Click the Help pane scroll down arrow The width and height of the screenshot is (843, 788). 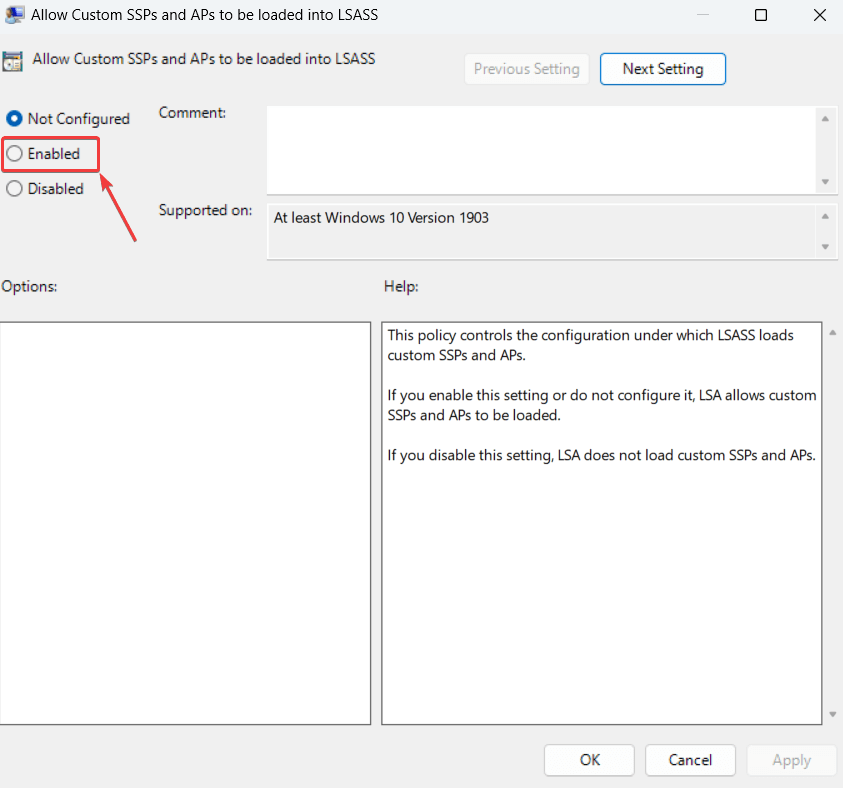833,715
